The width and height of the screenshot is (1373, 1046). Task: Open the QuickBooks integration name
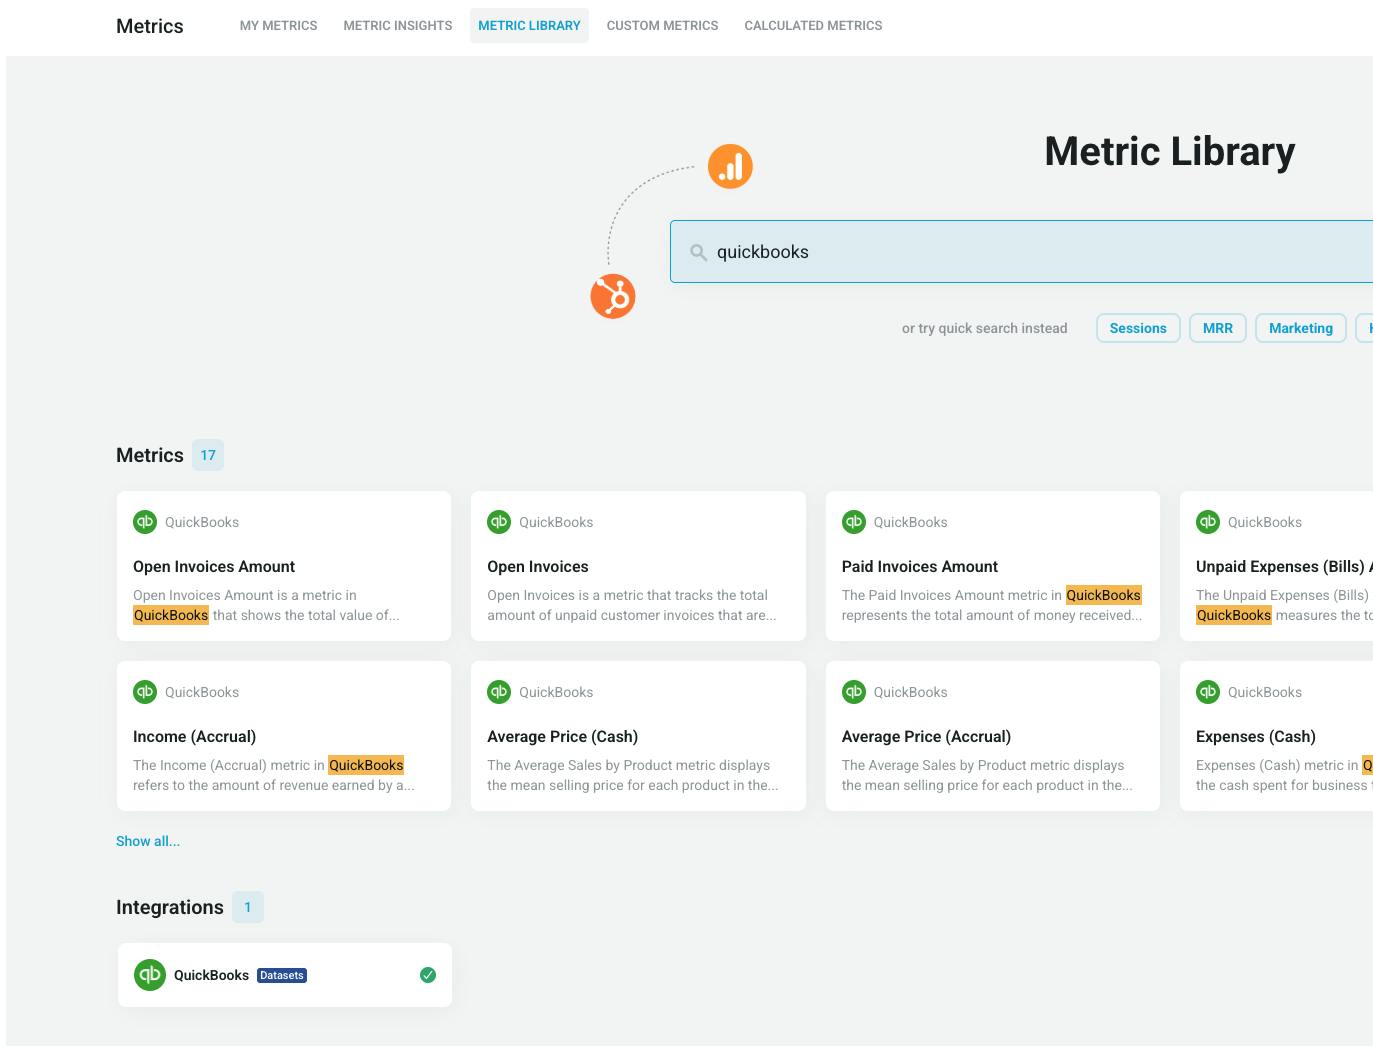point(211,975)
